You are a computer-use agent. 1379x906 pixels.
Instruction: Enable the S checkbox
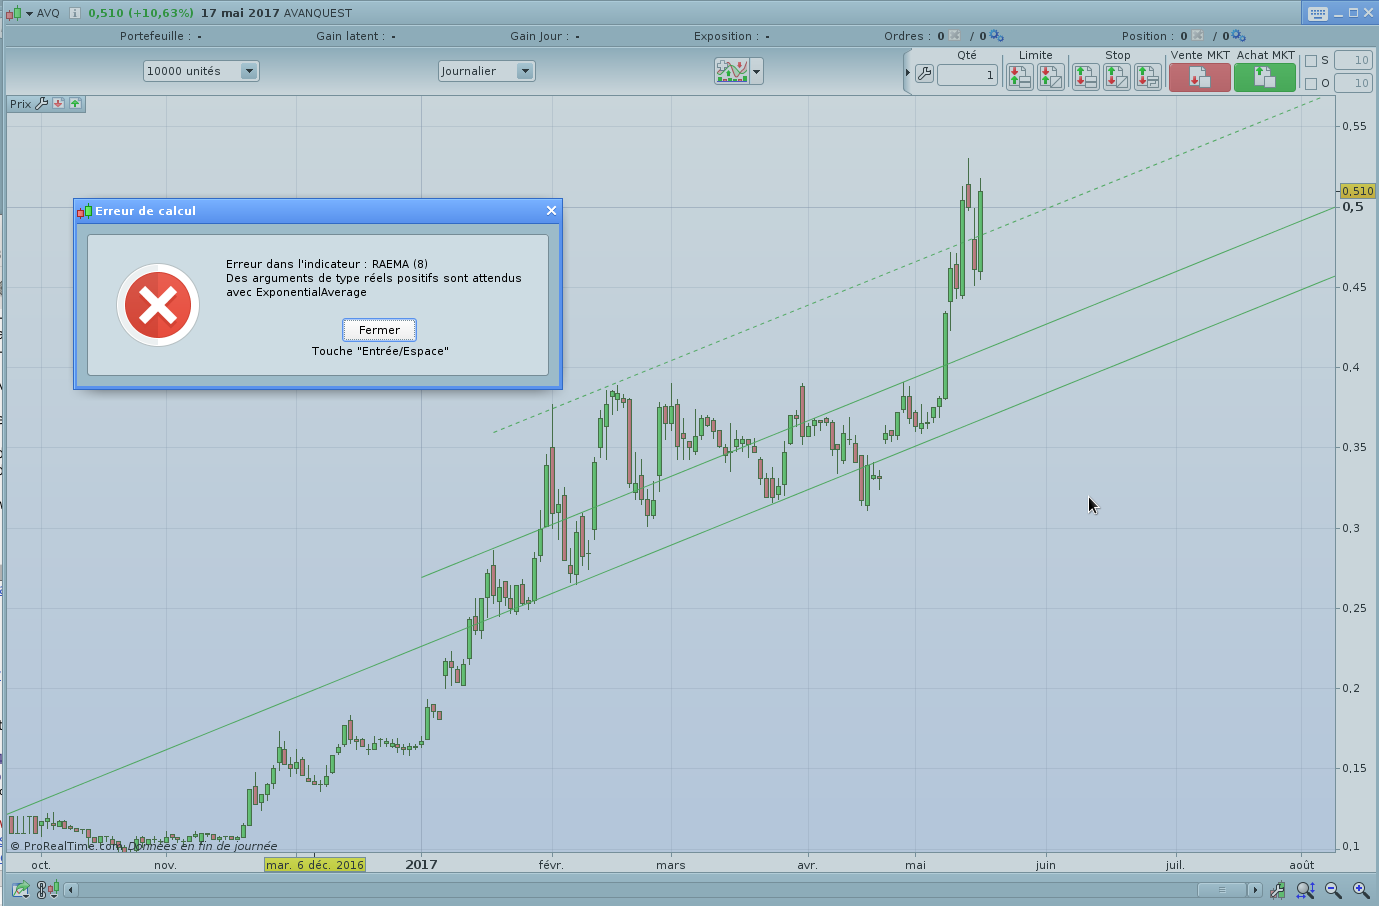pyautogui.click(x=1311, y=61)
